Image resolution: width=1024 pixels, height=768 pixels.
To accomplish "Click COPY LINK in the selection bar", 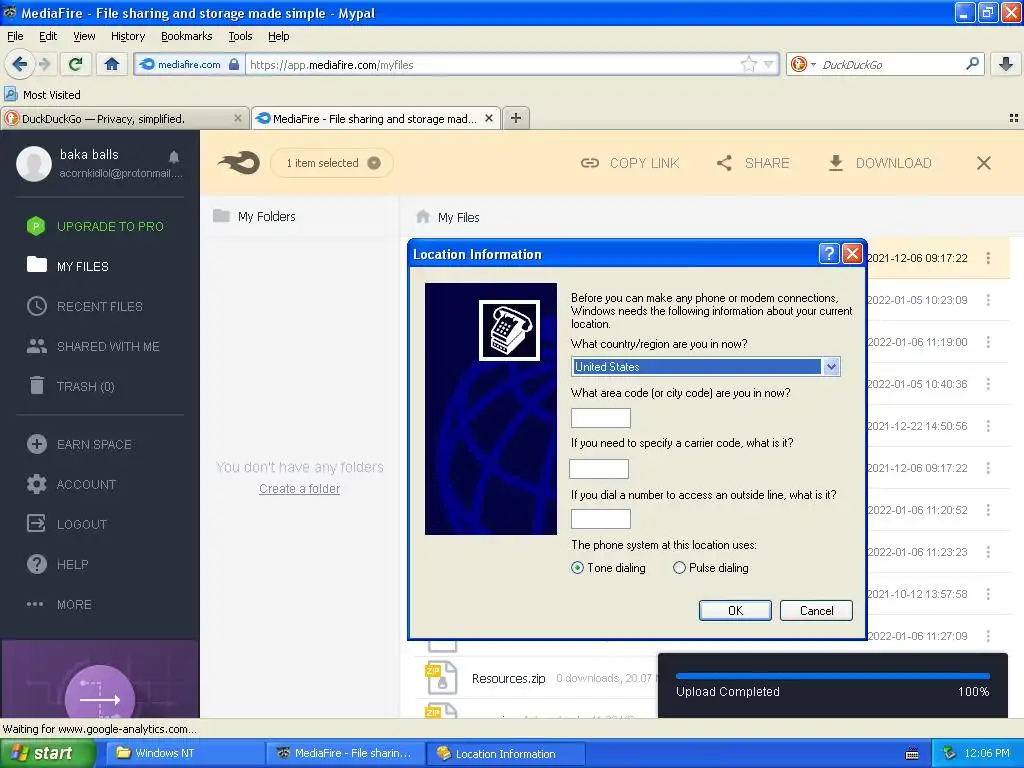I will tap(630, 163).
